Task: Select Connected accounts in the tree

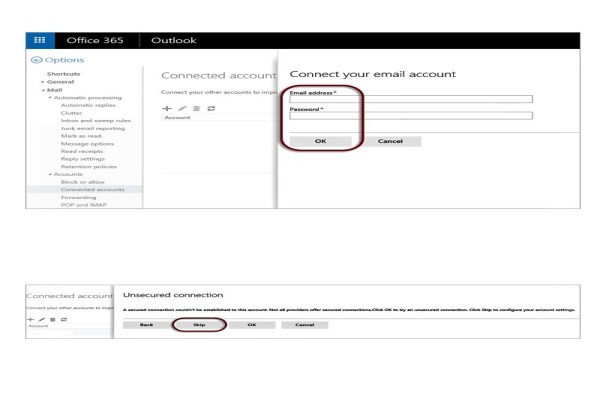Action: [x=93, y=189]
